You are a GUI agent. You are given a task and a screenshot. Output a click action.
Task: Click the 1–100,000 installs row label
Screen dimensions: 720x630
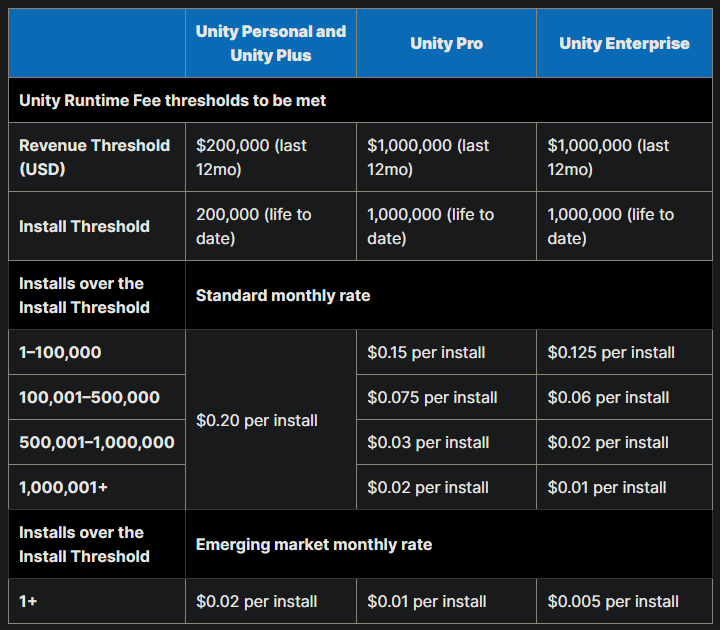pos(97,352)
